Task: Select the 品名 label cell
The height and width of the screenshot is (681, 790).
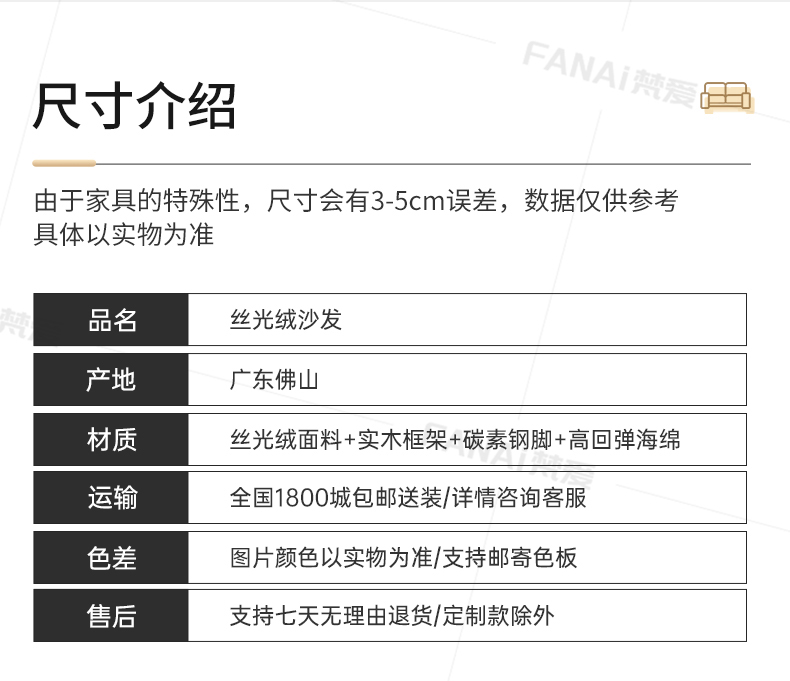Action: tap(111, 320)
